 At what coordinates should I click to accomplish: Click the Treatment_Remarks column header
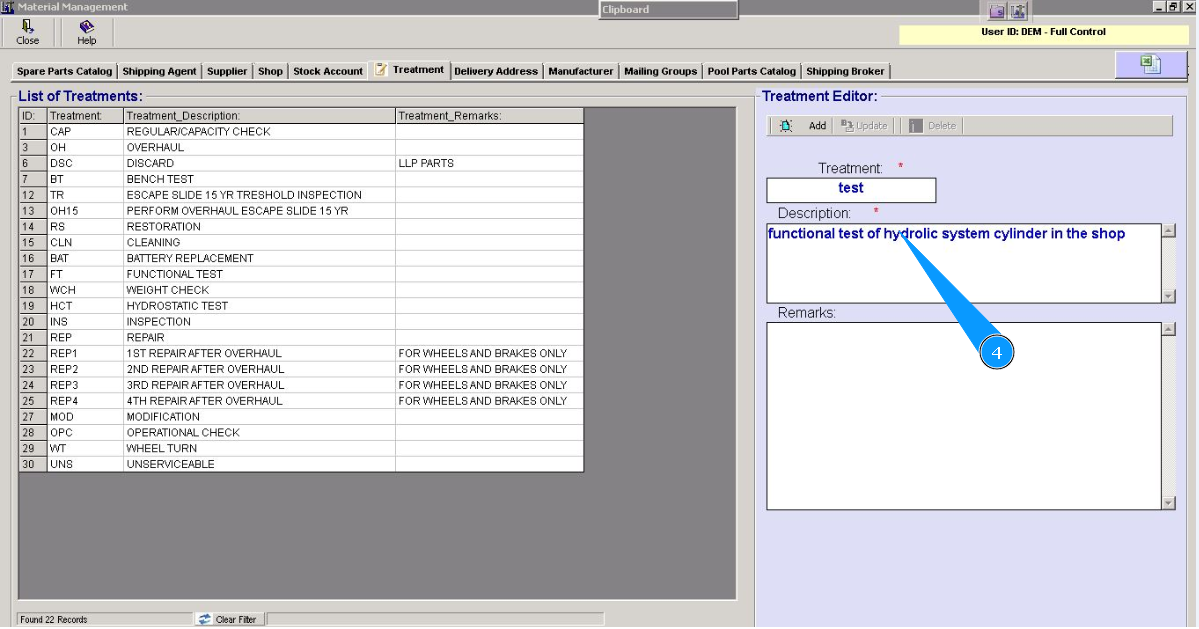click(x=489, y=116)
